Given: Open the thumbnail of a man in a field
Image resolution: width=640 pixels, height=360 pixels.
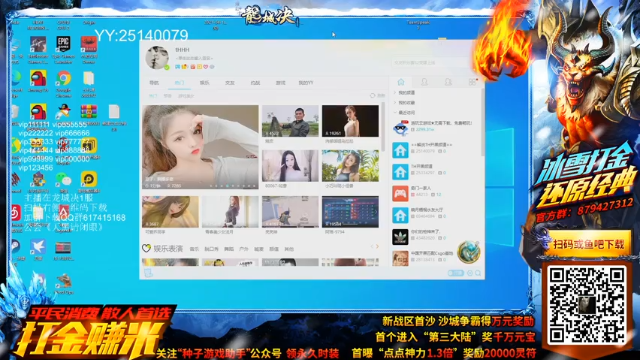Looking at the screenshot, I should coord(290,121).
